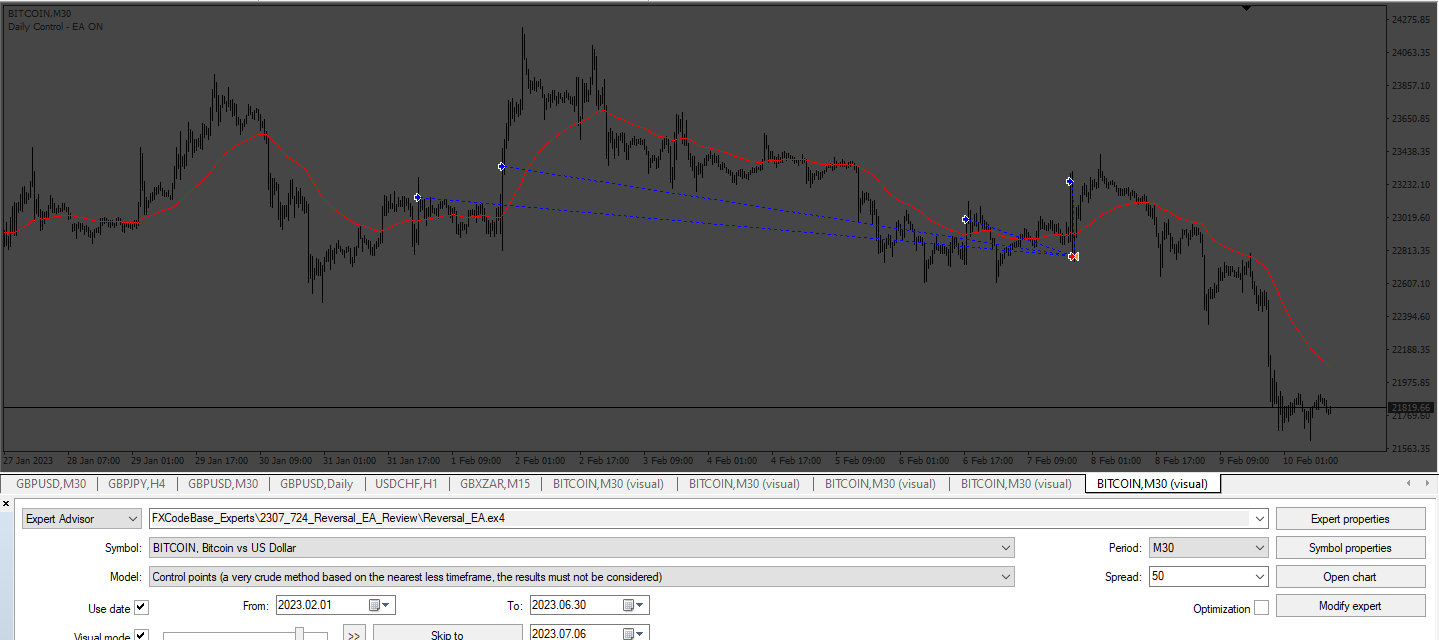This screenshot has width=1439, height=640.
Task: Switch to the GBPJPY,H4 chart tab
Action: click(136, 484)
